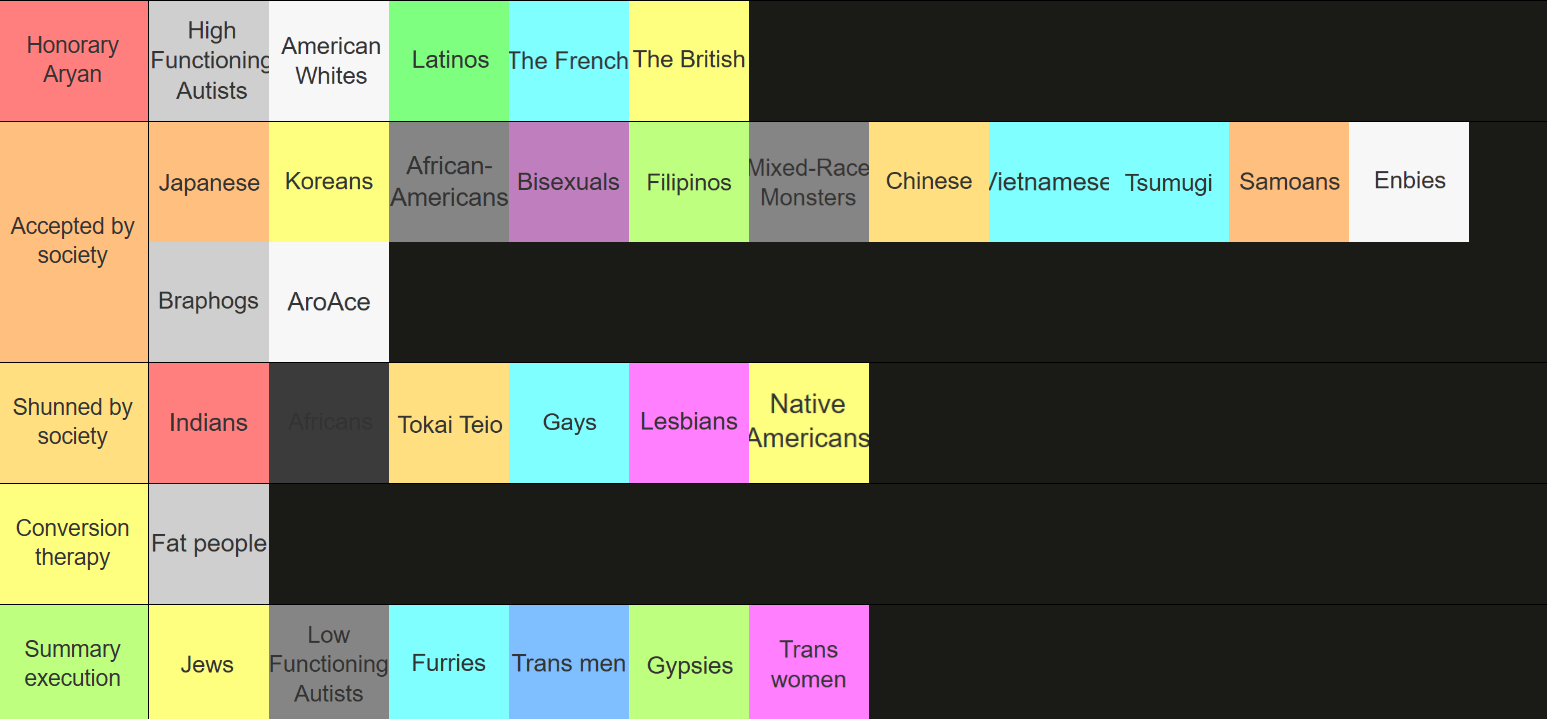This screenshot has height=719, width=1547.
Task: Select the 'Conversion therapy' row label
Action: 73,543
